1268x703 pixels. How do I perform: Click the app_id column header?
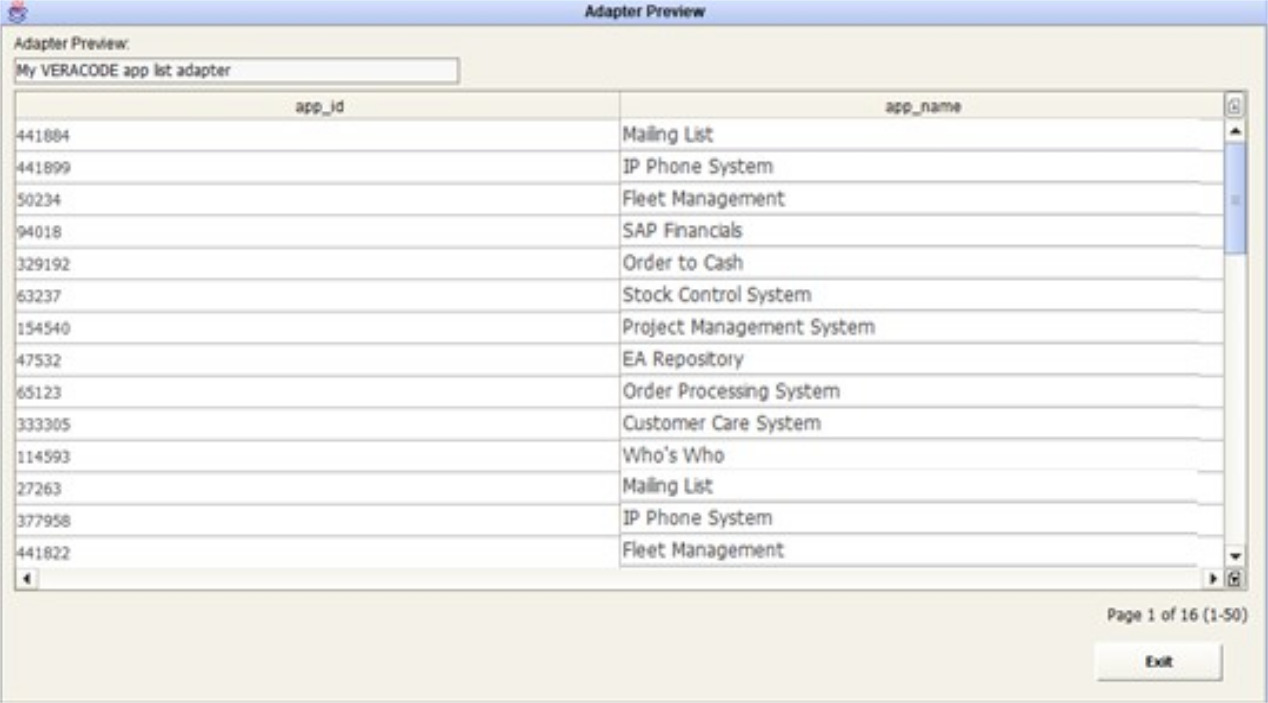[x=317, y=106]
